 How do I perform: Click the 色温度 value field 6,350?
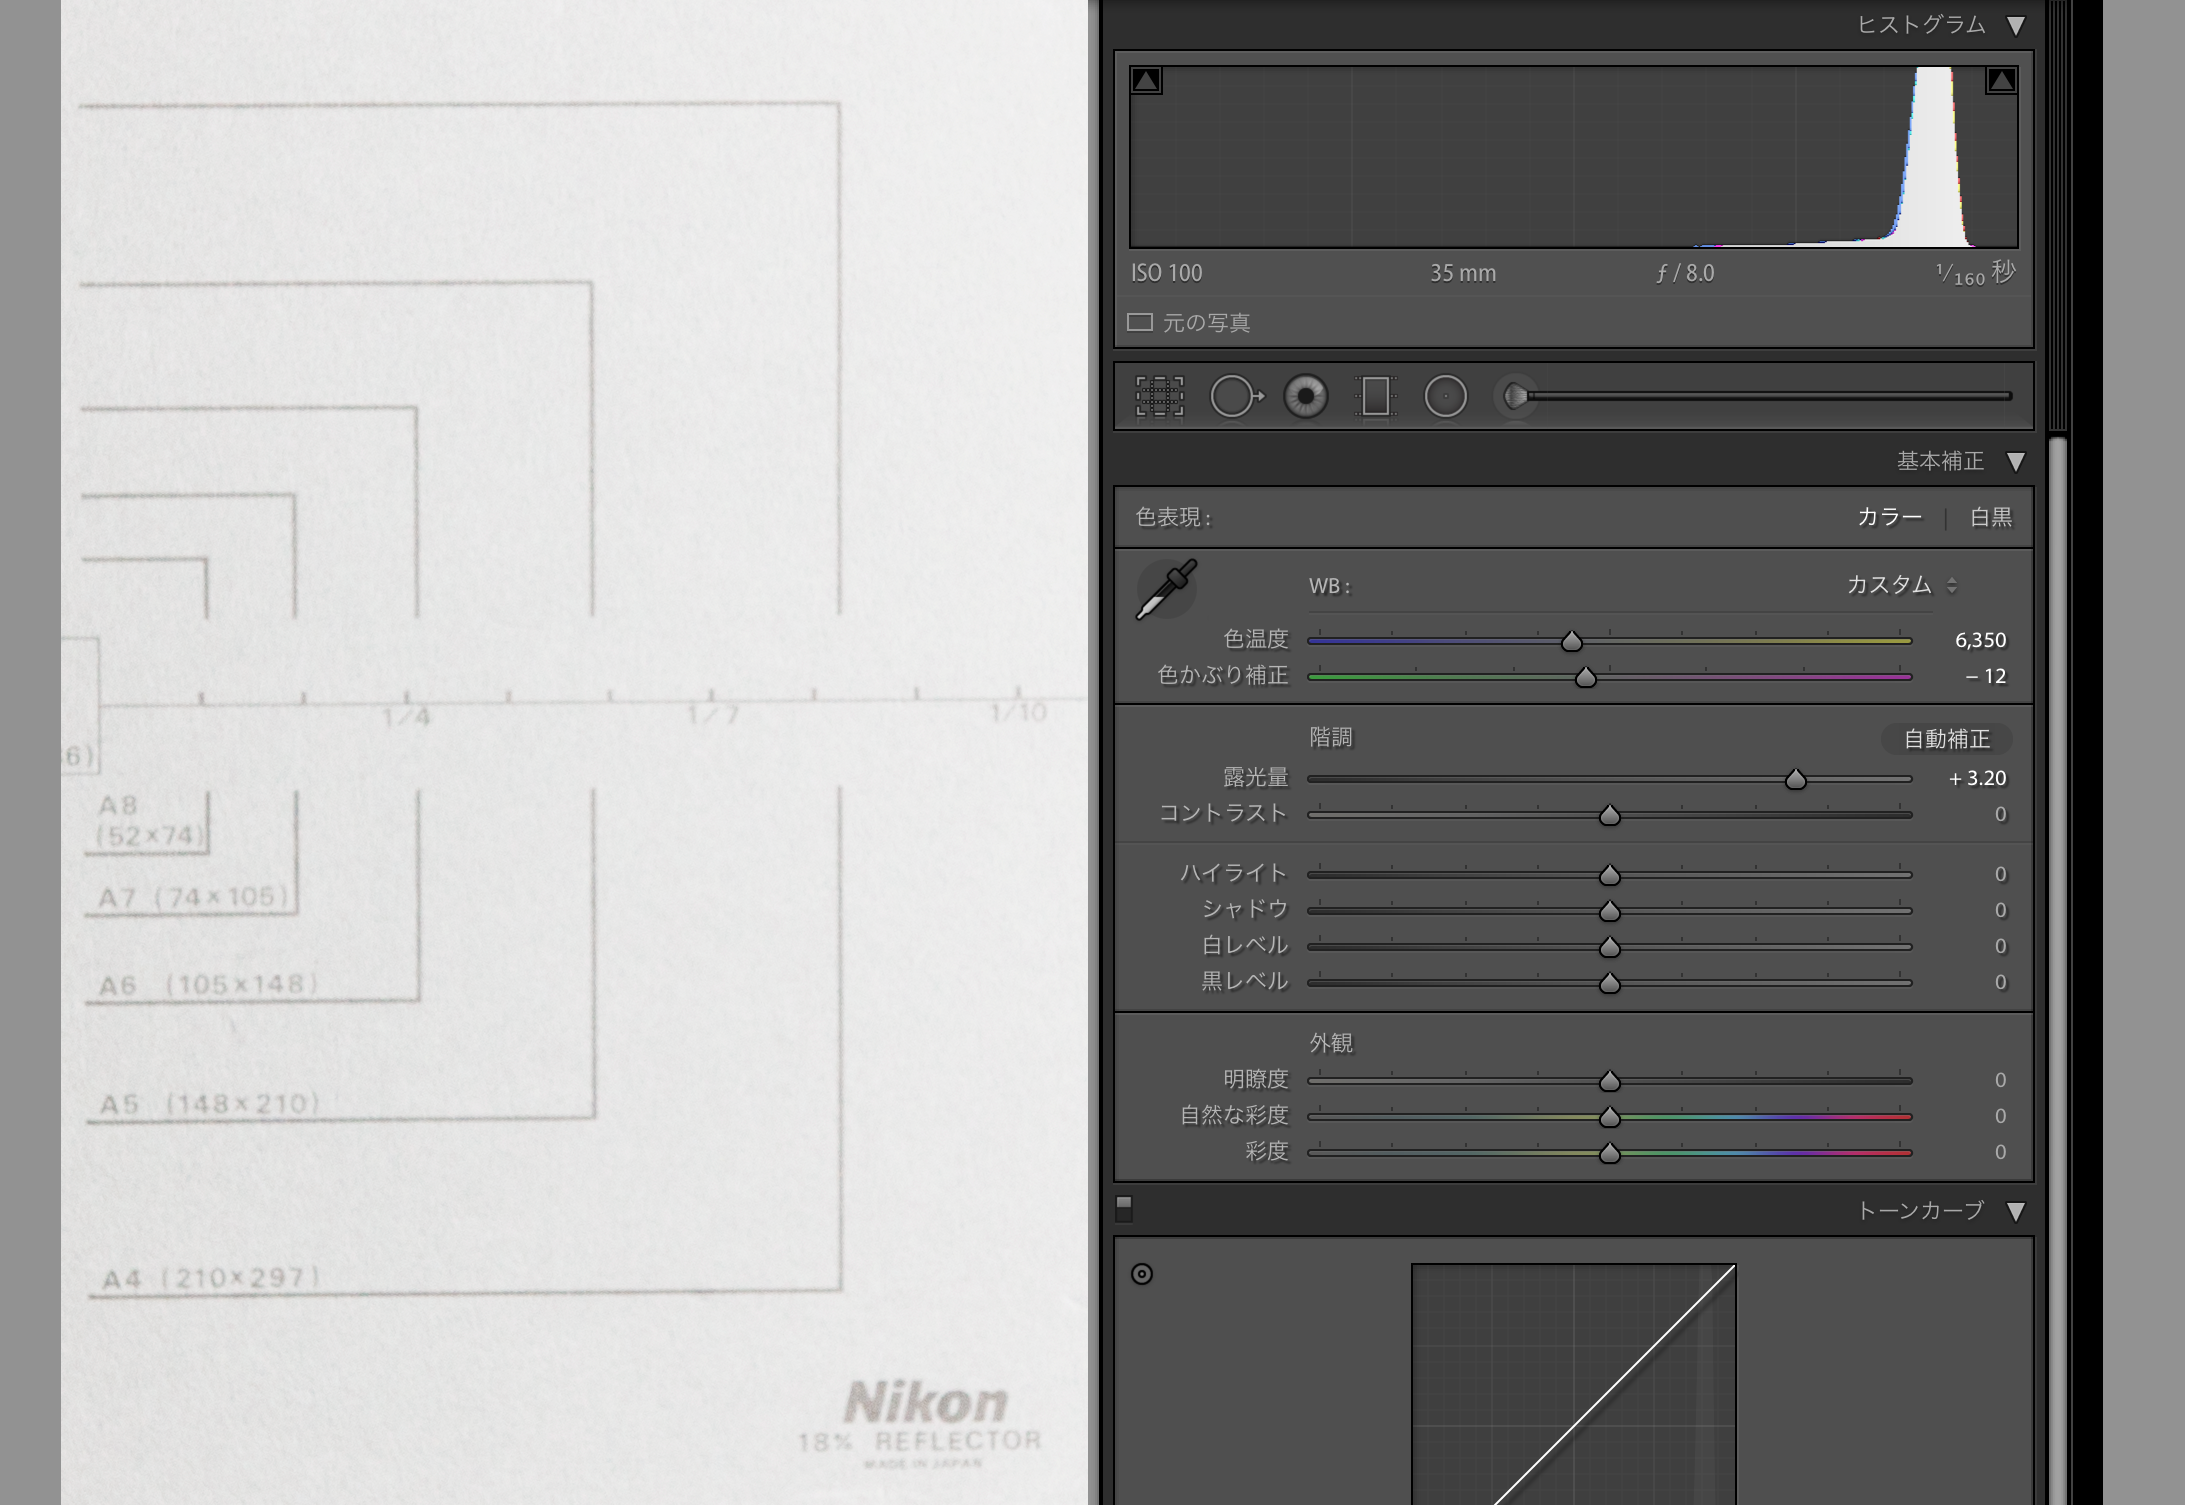1979,640
